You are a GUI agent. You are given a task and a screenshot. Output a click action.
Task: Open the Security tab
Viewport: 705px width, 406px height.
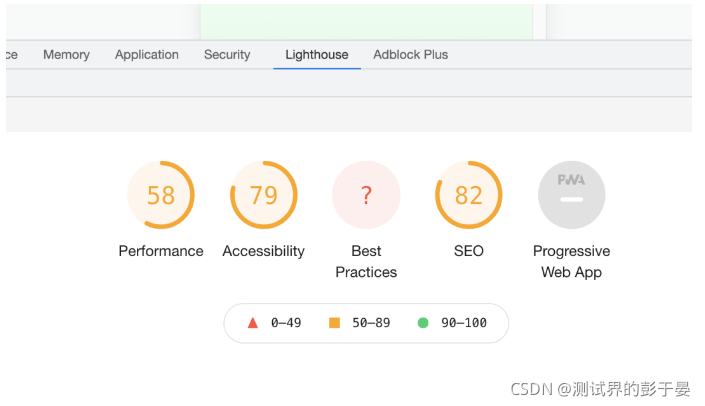pos(227,55)
